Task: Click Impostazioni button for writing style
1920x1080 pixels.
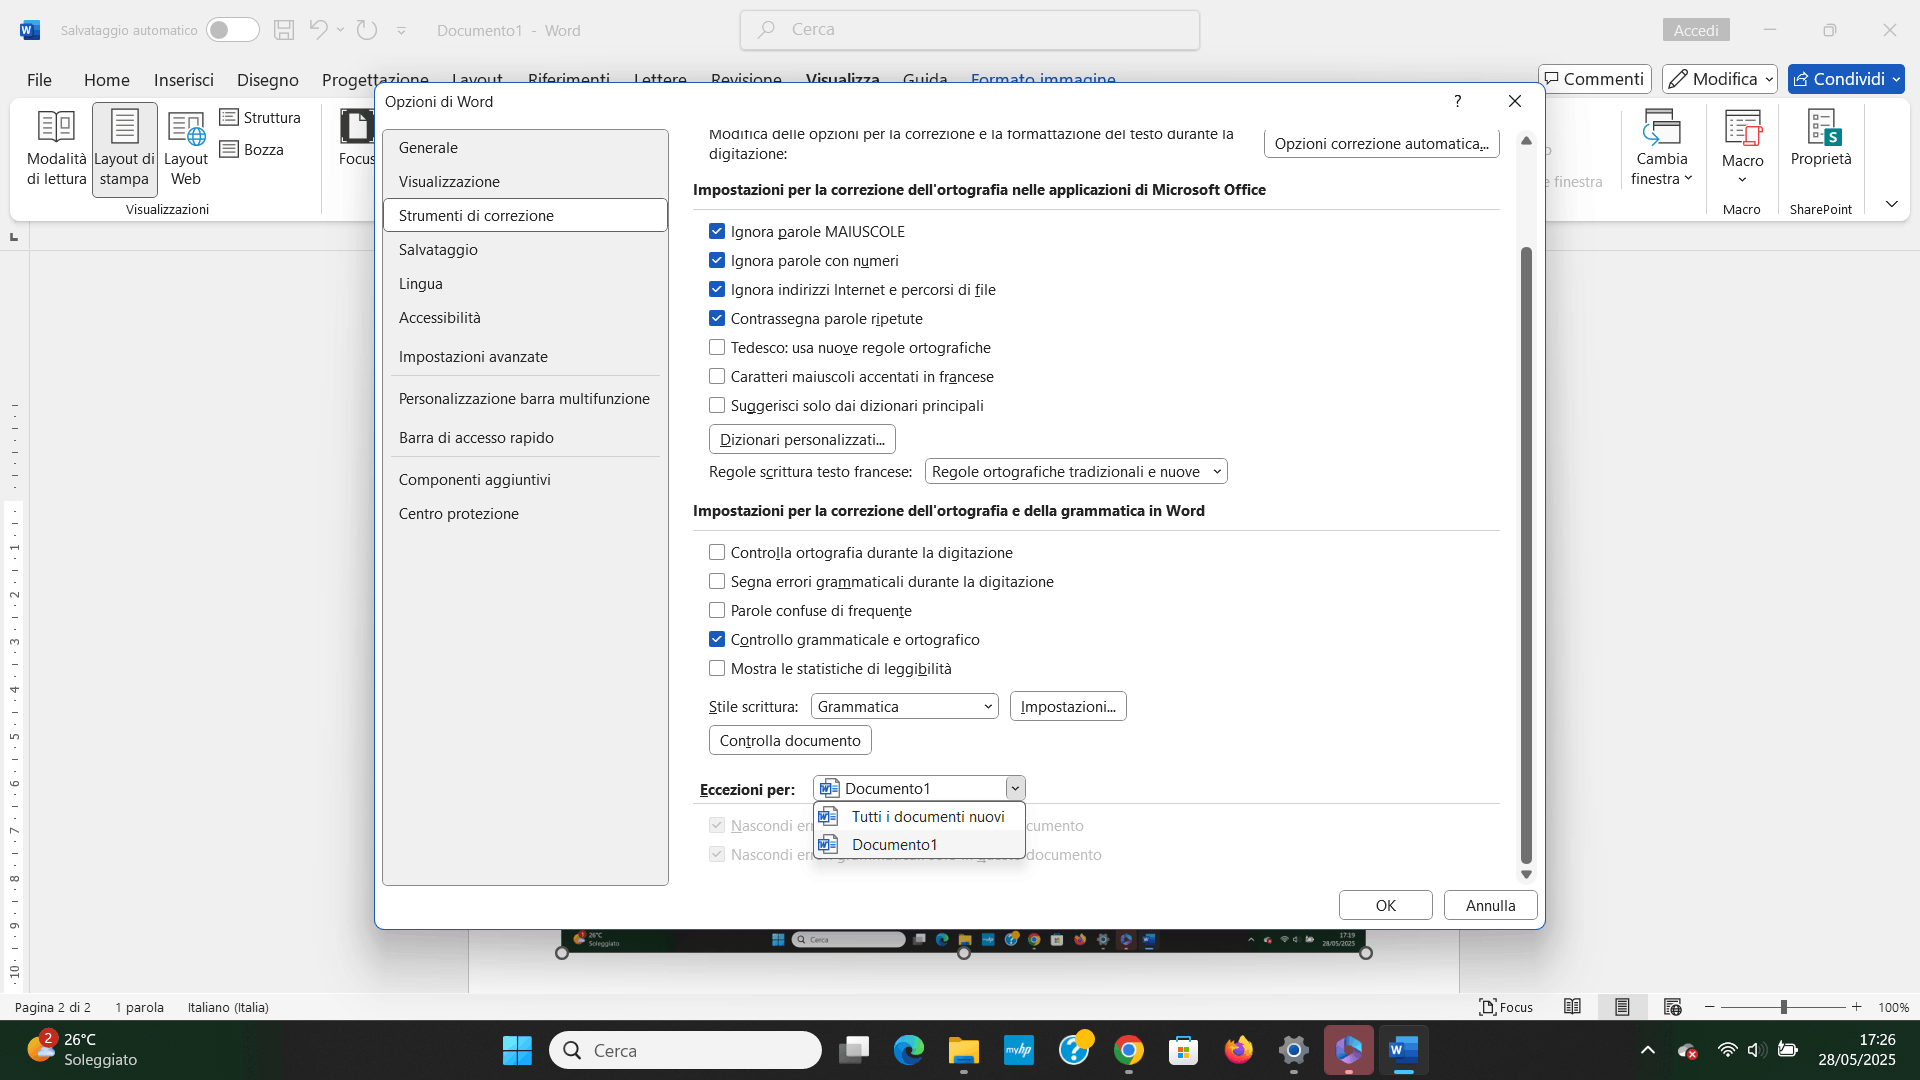Action: point(1068,706)
